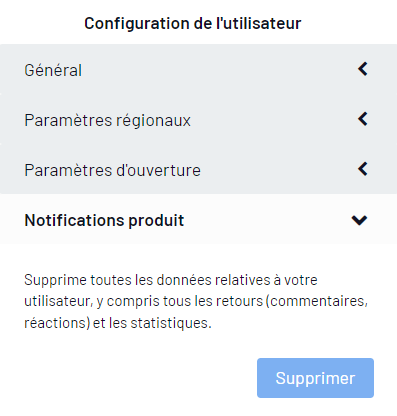Expand the Paramètres régionaux accordion row
The height and width of the screenshot is (416, 397).
(x=198, y=119)
